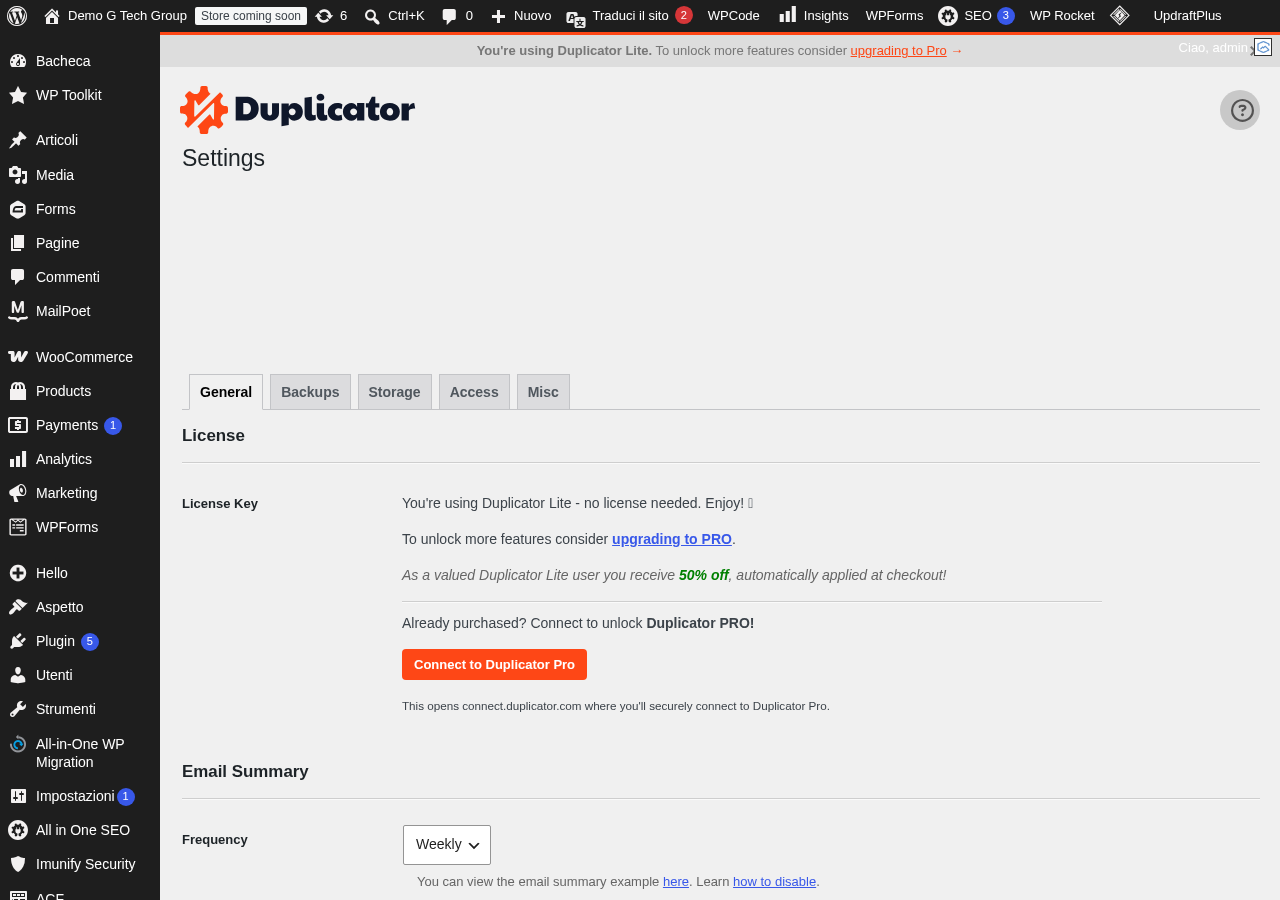Open the email summary example here link
This screenshot has width=1280, height=900.
point(676,882)
